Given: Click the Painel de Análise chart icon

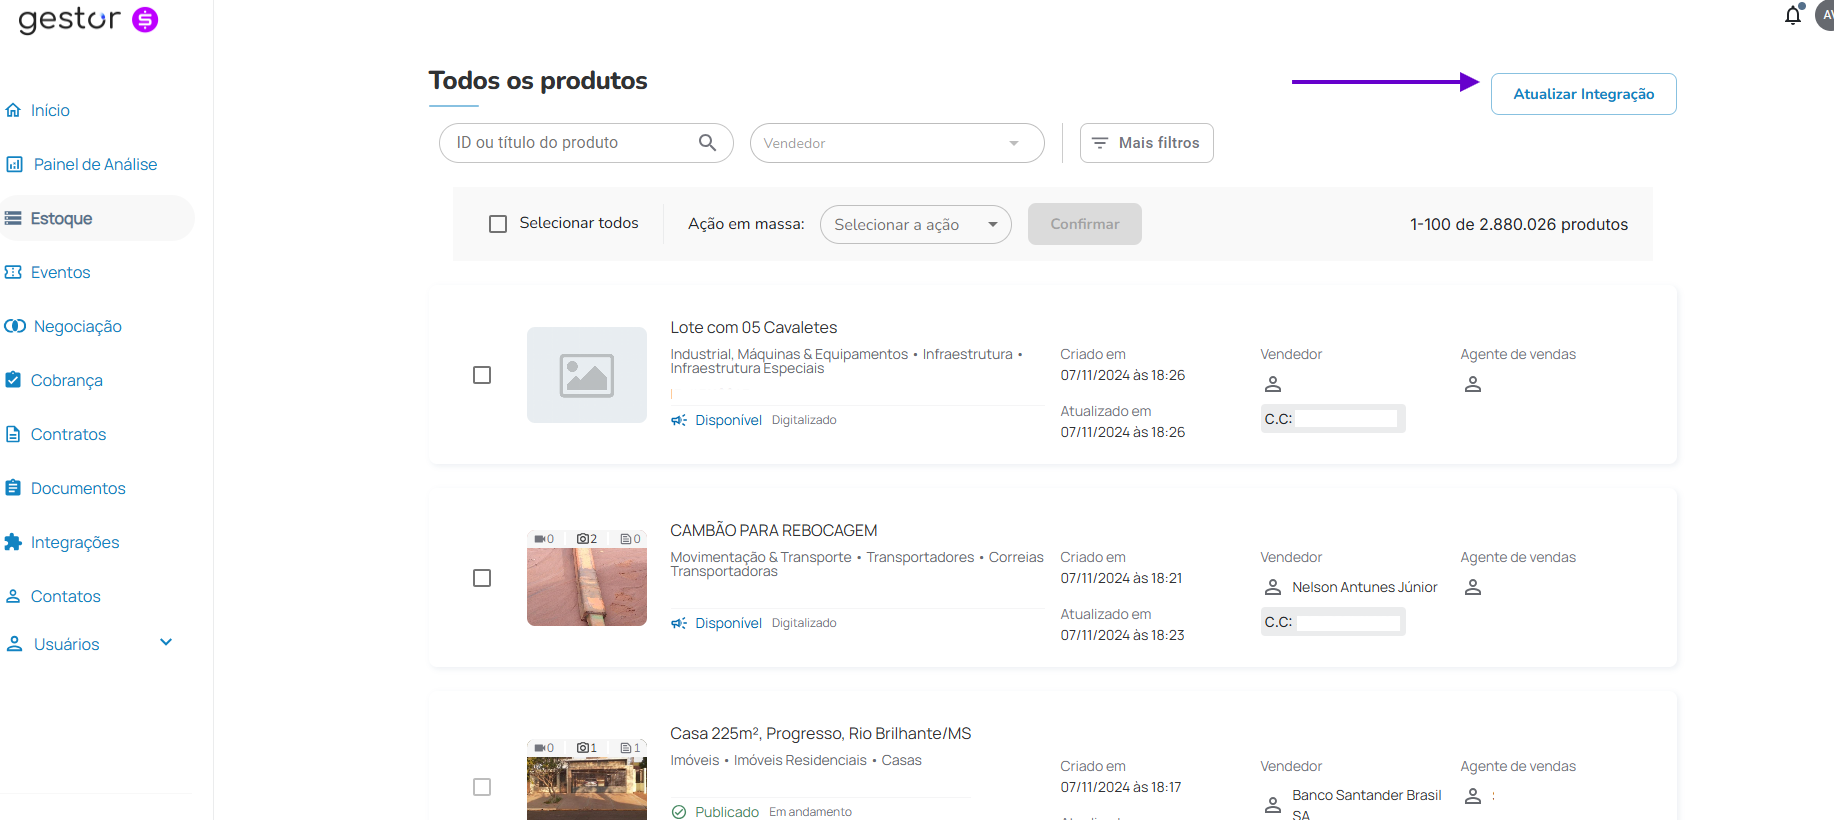Looking at the screenshot, I should point(15,164).
